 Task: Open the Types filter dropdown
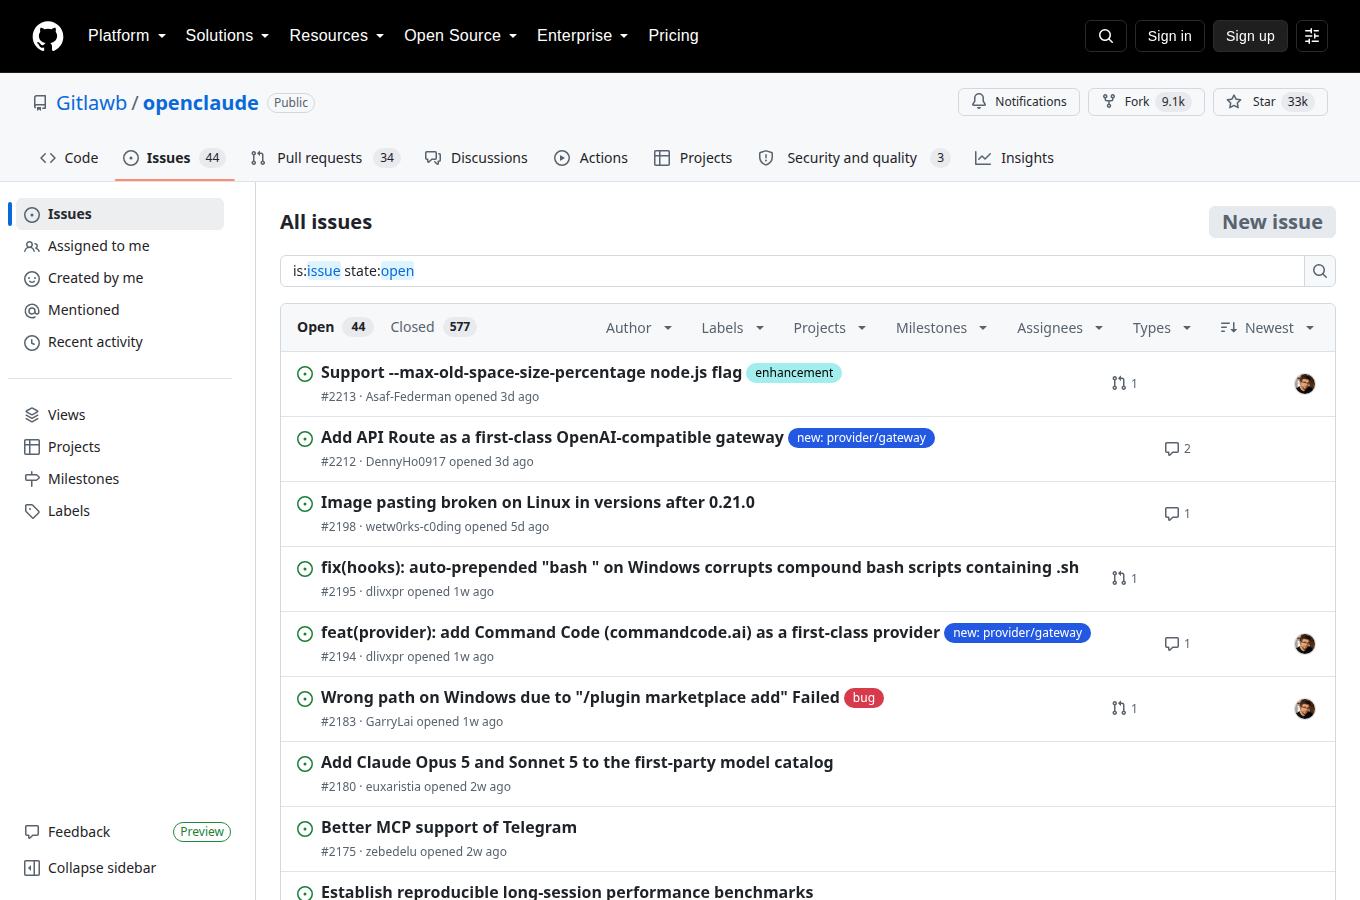[1162, 328]
